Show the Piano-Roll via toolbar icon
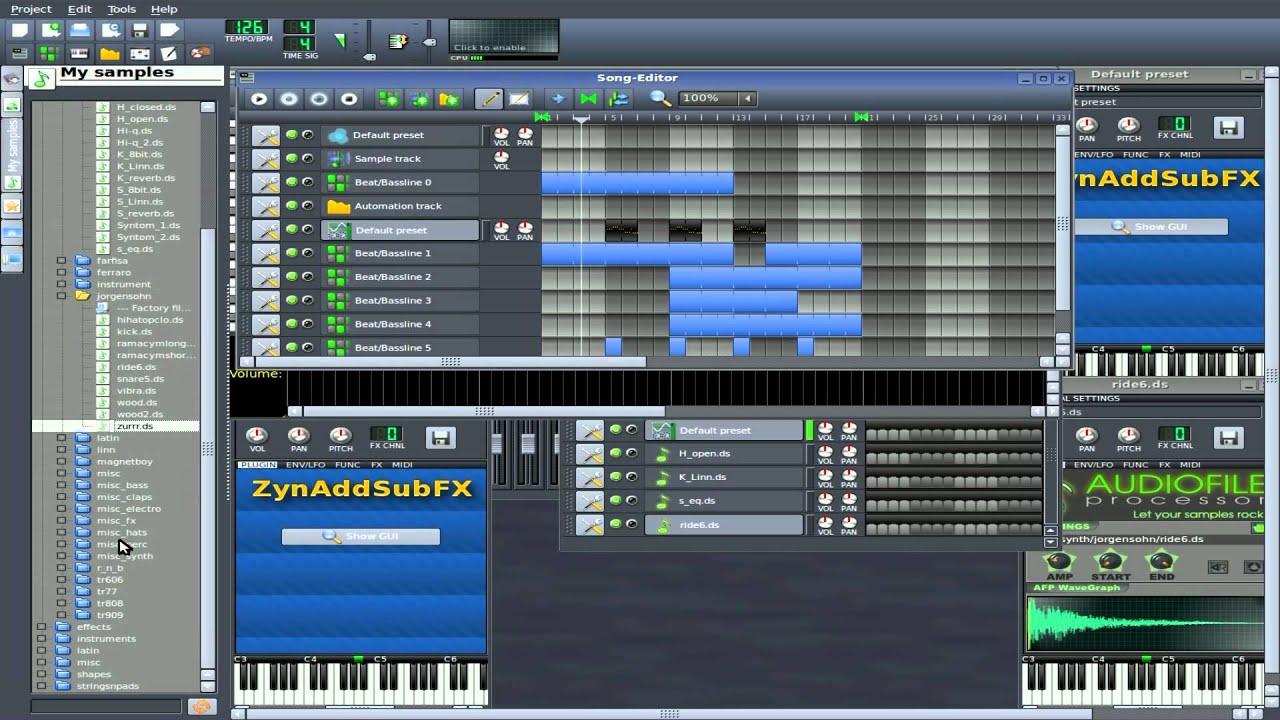 (80, 54)
